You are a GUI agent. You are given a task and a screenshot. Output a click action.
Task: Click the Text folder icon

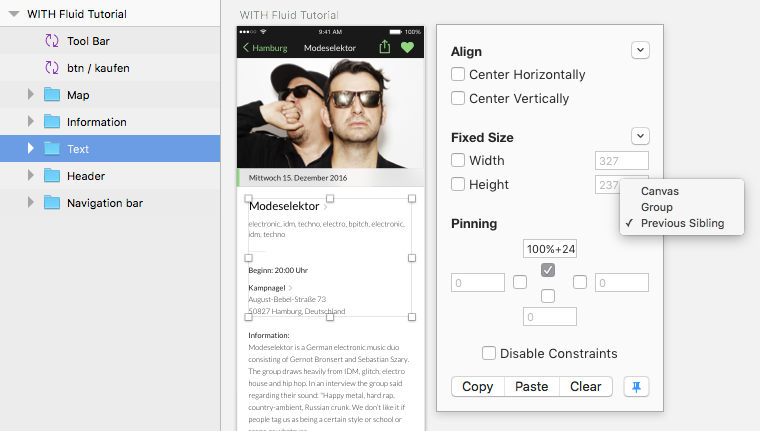coord(52,148)
